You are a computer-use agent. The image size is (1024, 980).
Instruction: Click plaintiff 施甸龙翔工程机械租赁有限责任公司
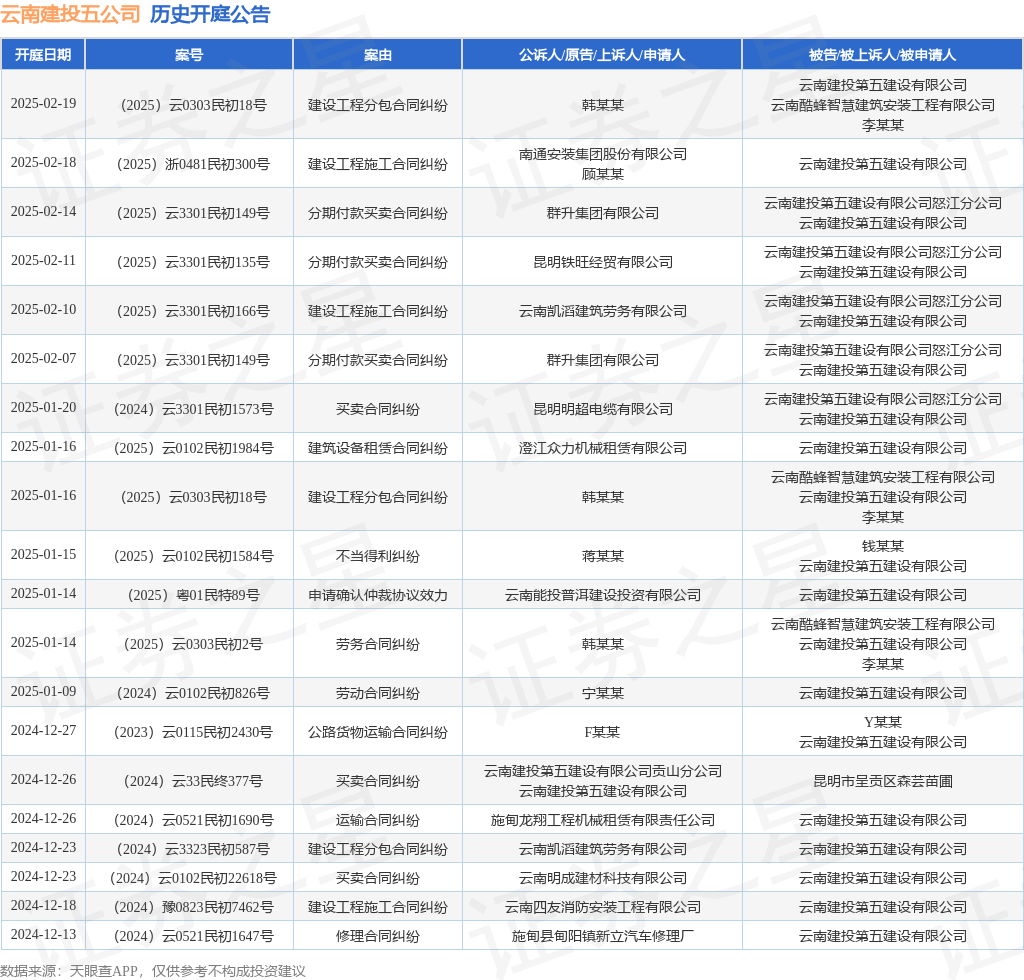coord(602,820)
